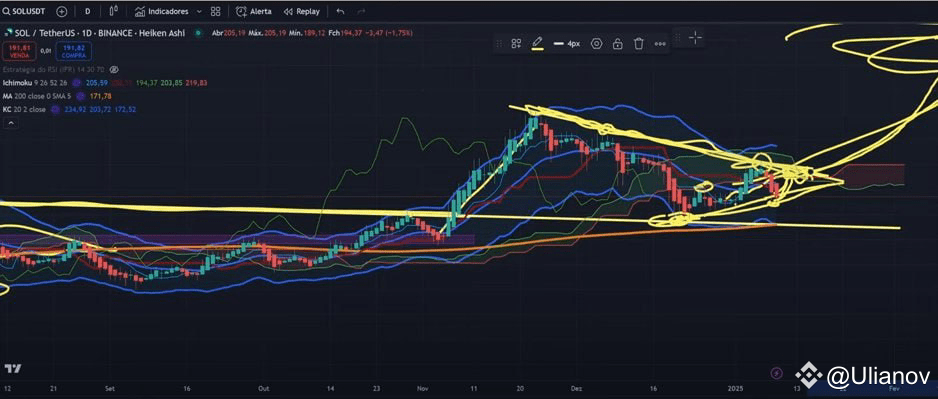Select the MA 200 close indicator legend
938x399 pixels.
tap(38, 96)
